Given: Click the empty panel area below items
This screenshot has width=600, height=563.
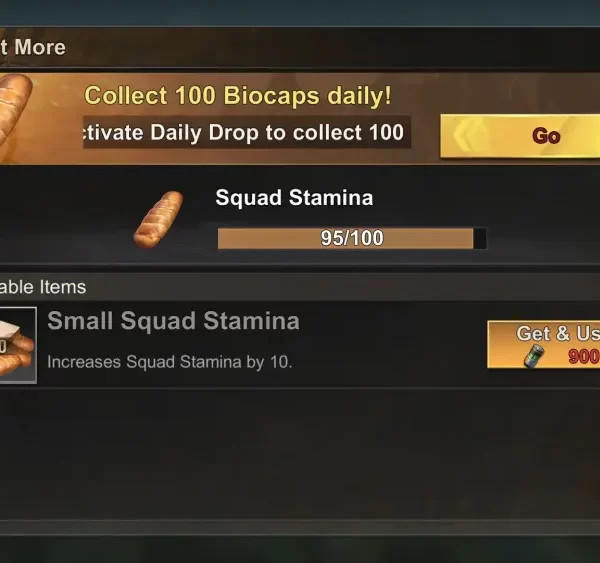Looking at the screenshot, I should [300, 454].
